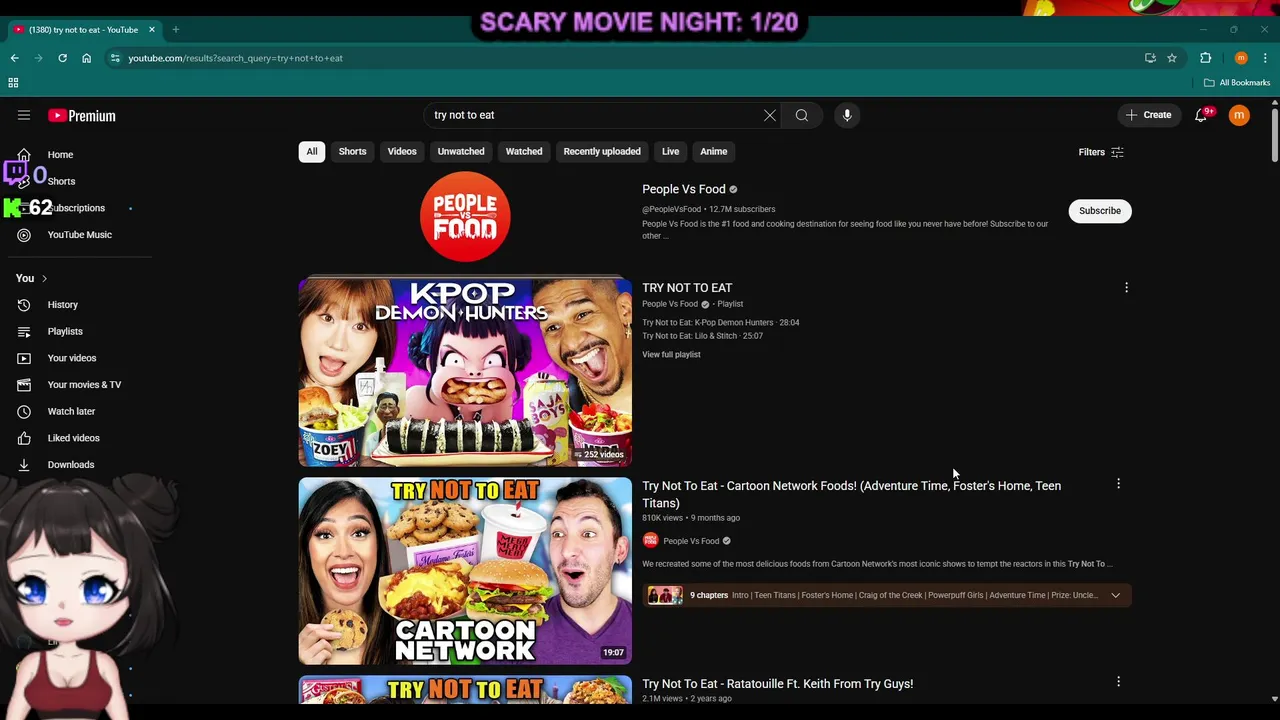The height and width of the screenshot is (720, 1280).
Task: Click the browser home icon
Action: (x=86, y=58)
